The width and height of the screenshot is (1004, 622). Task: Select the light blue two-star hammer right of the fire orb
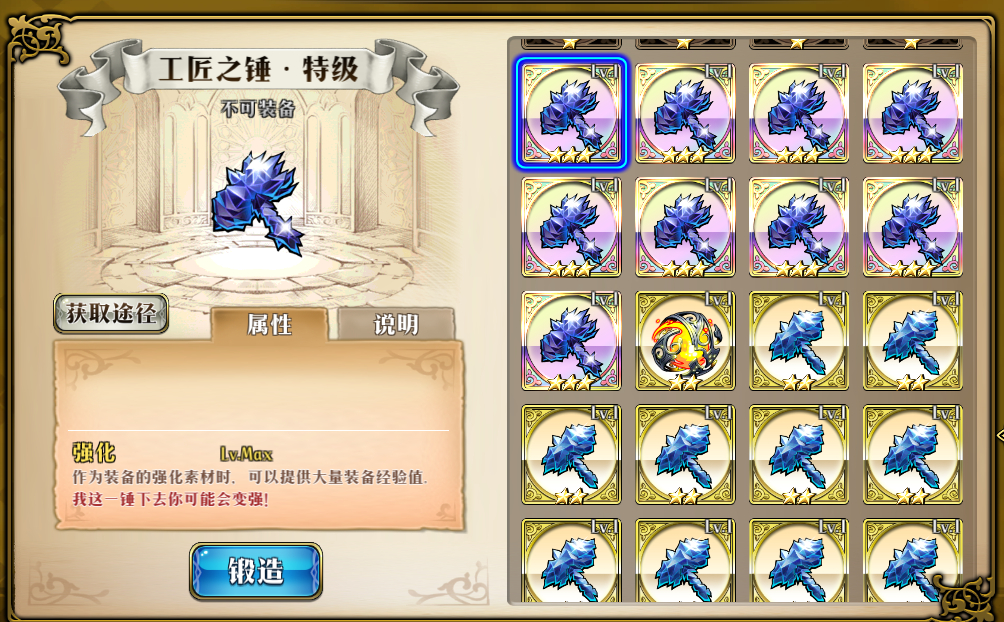click(x=798, y=341)
